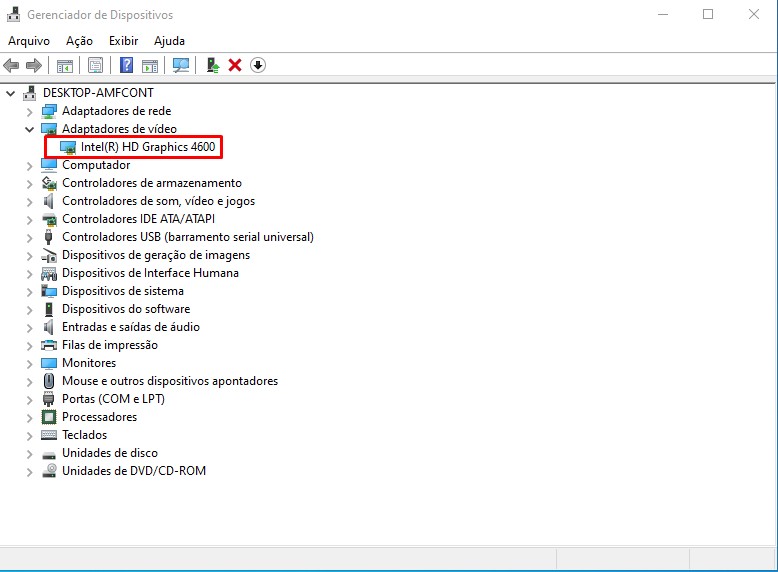Expand Adaptadores de rede node
Image resolution: width=778 pixels, height=572 pixels.
[29, 112]
